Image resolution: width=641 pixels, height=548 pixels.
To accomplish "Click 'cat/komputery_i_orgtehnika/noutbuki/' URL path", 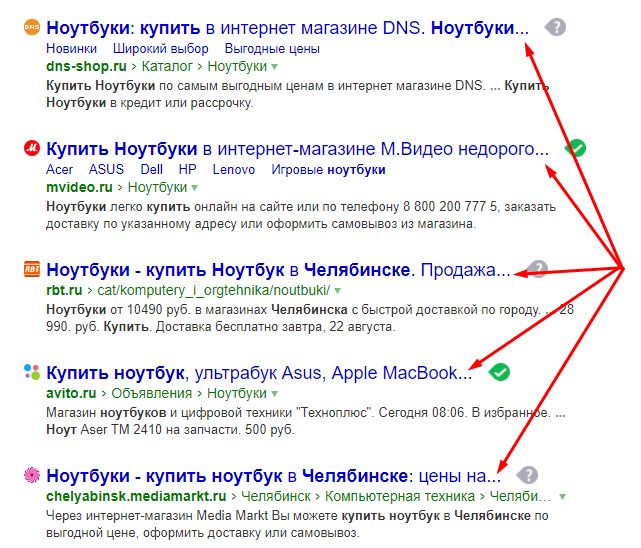I will click(213, 291).
